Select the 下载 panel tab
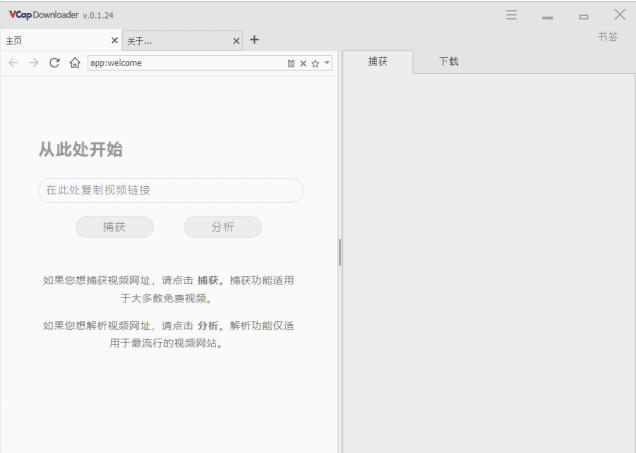 click(x=449, y=62)
